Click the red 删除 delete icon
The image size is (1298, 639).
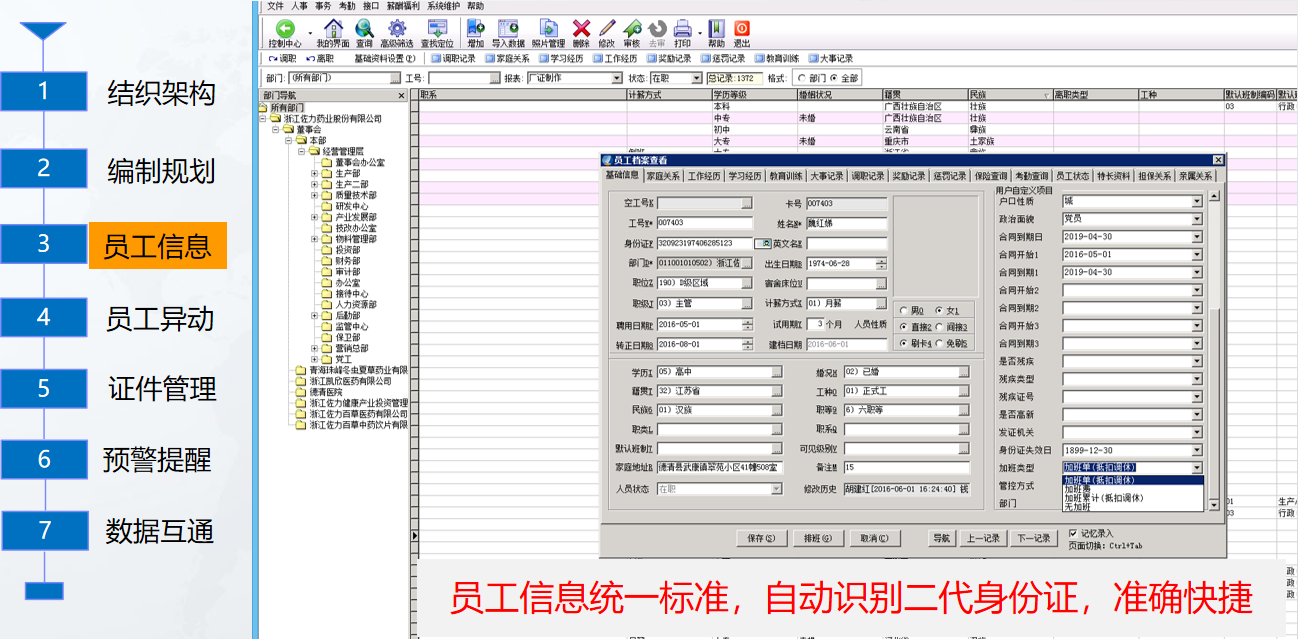click(581, 31)
